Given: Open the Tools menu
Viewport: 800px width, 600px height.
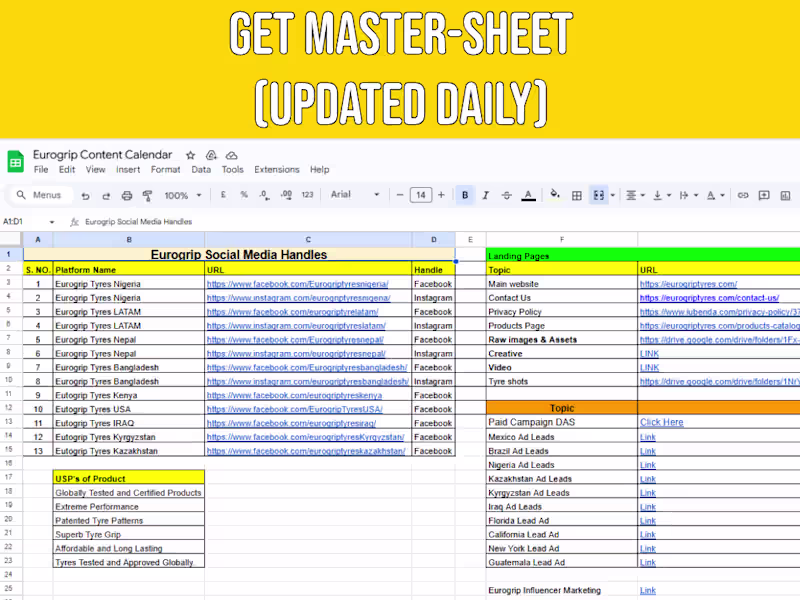Looking at the screenshot, I should click(232, 169).
